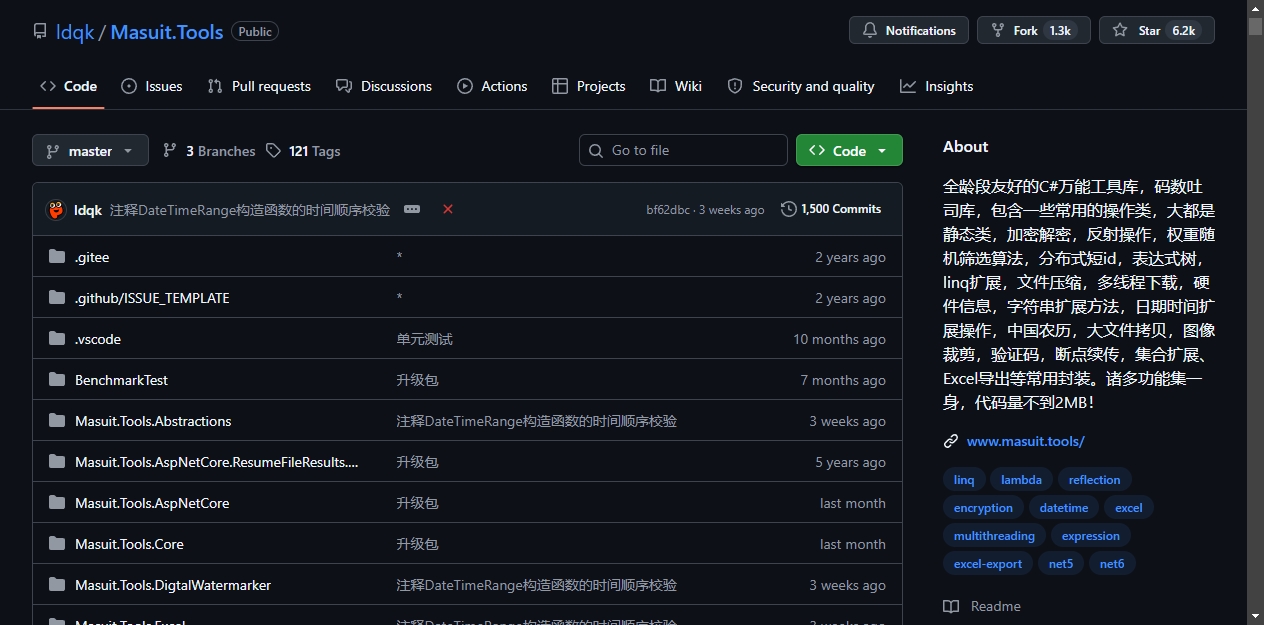Click the magnifier icon in Go to file
The image size is (1264, 625).
tap(597, 150)
